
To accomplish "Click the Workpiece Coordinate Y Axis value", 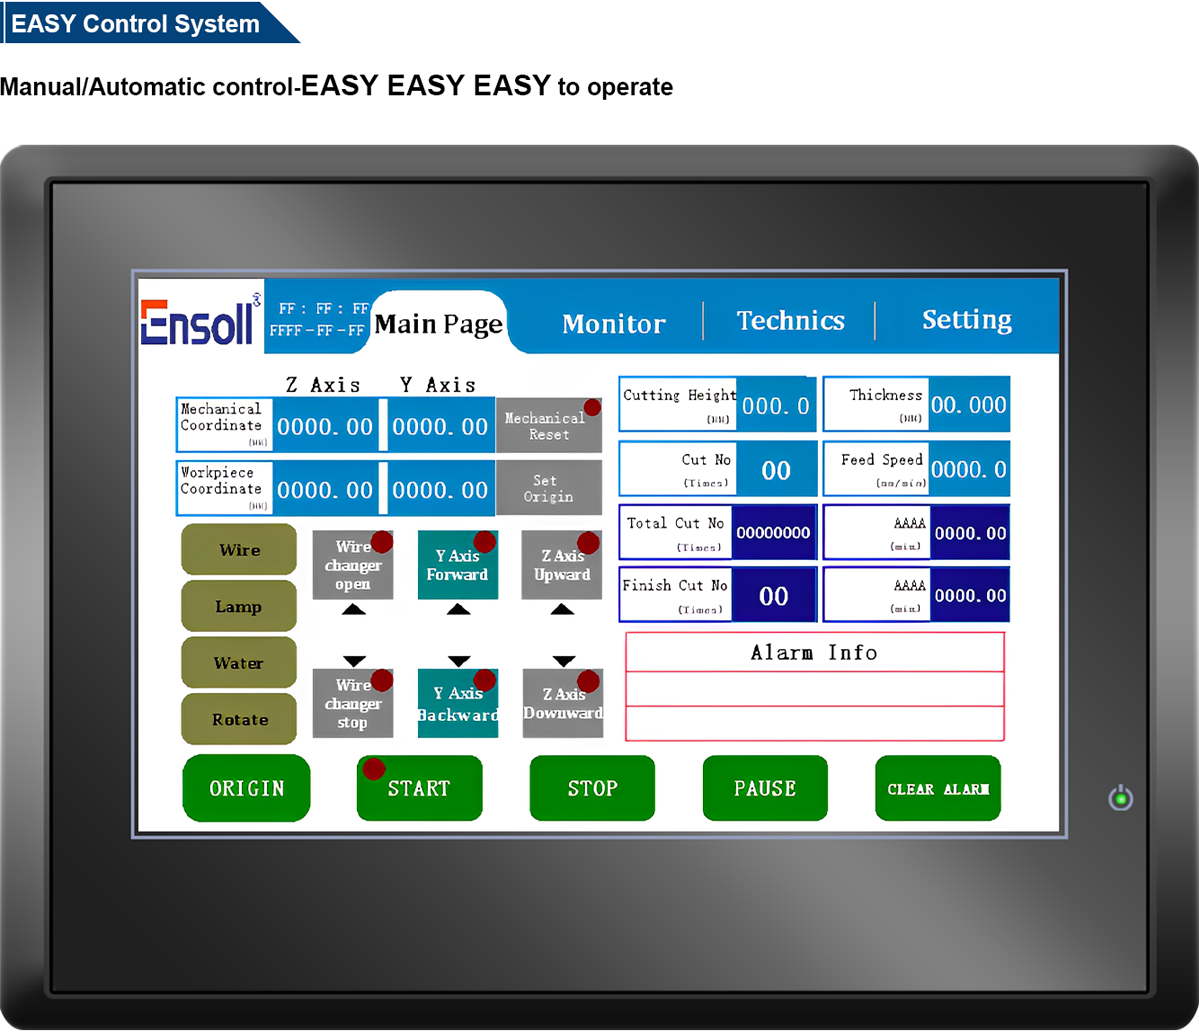I will click(x=440, y=489).
